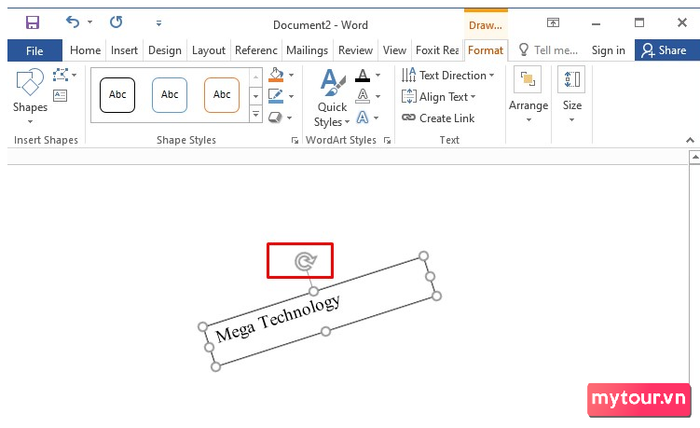Open the Edit Shape dropdown

tap(64, 75)
